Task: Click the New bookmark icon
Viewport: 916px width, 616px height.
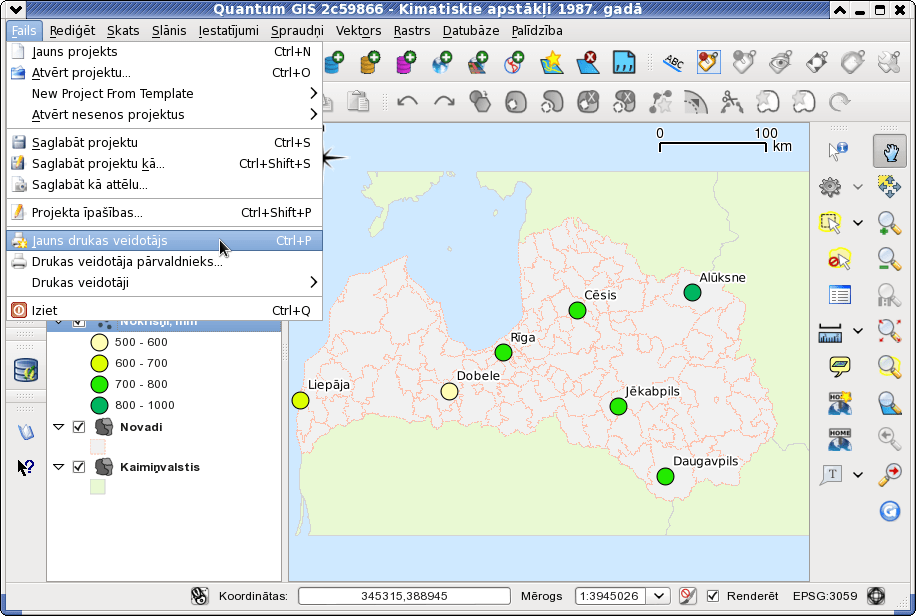Action: coord(839,403)
